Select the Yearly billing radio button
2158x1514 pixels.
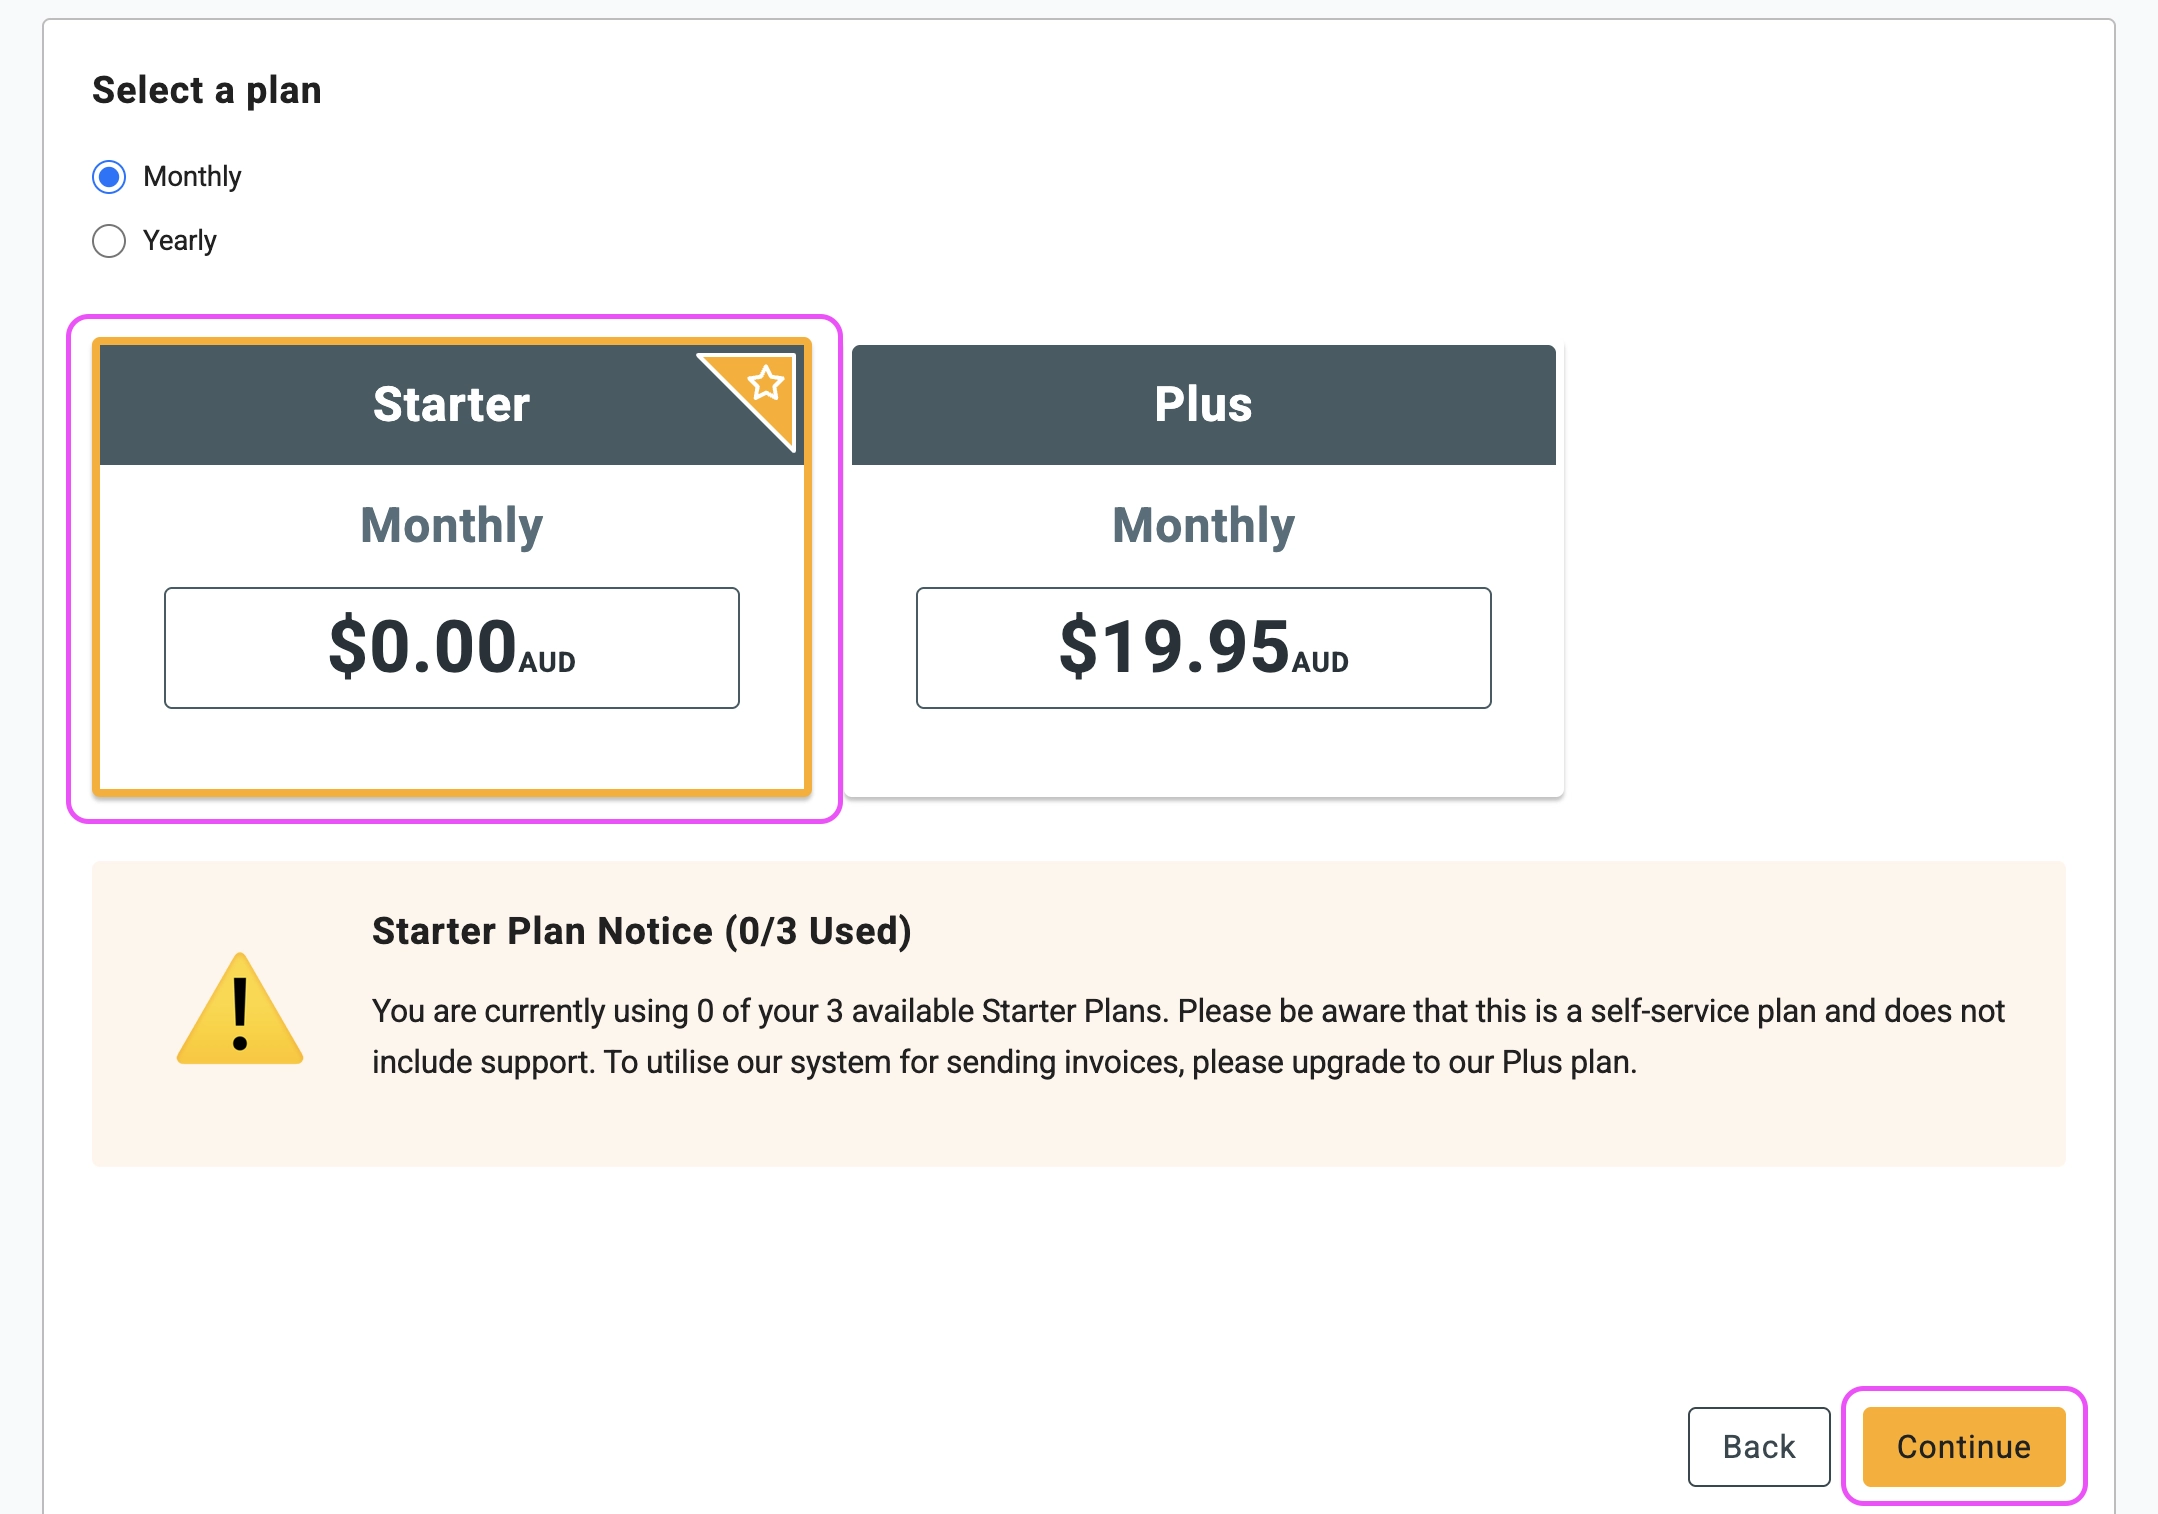[109, 241]
